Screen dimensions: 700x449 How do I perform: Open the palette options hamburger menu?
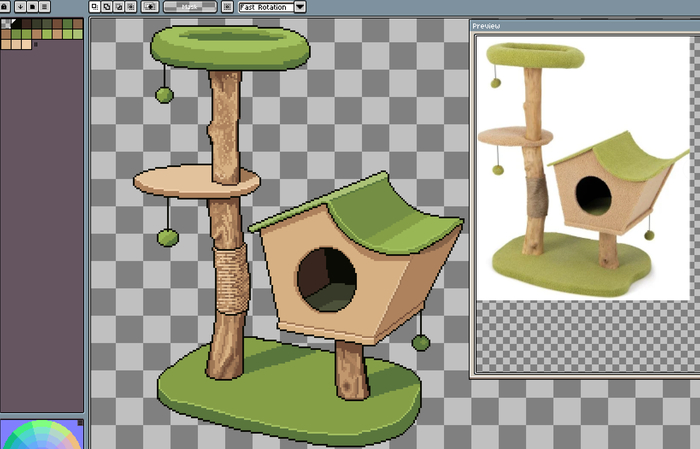click(x=45, y=7)
